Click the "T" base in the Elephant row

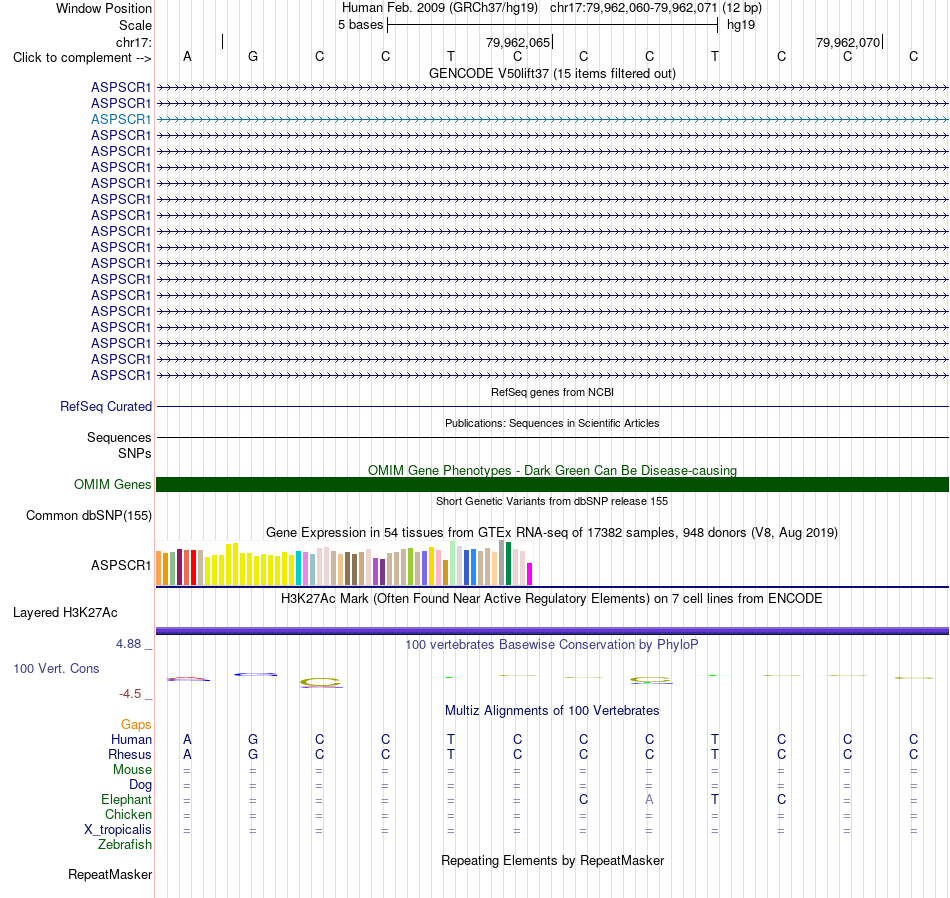click(x=715, y=799)
